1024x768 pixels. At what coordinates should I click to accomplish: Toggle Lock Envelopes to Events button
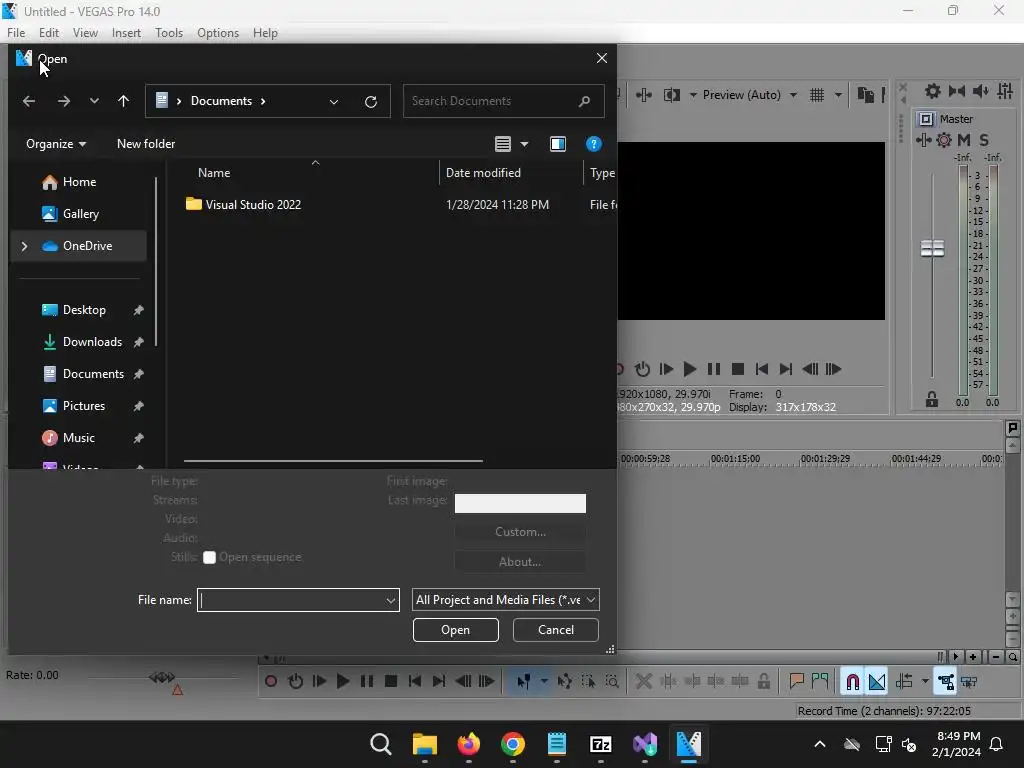[945, 681]
